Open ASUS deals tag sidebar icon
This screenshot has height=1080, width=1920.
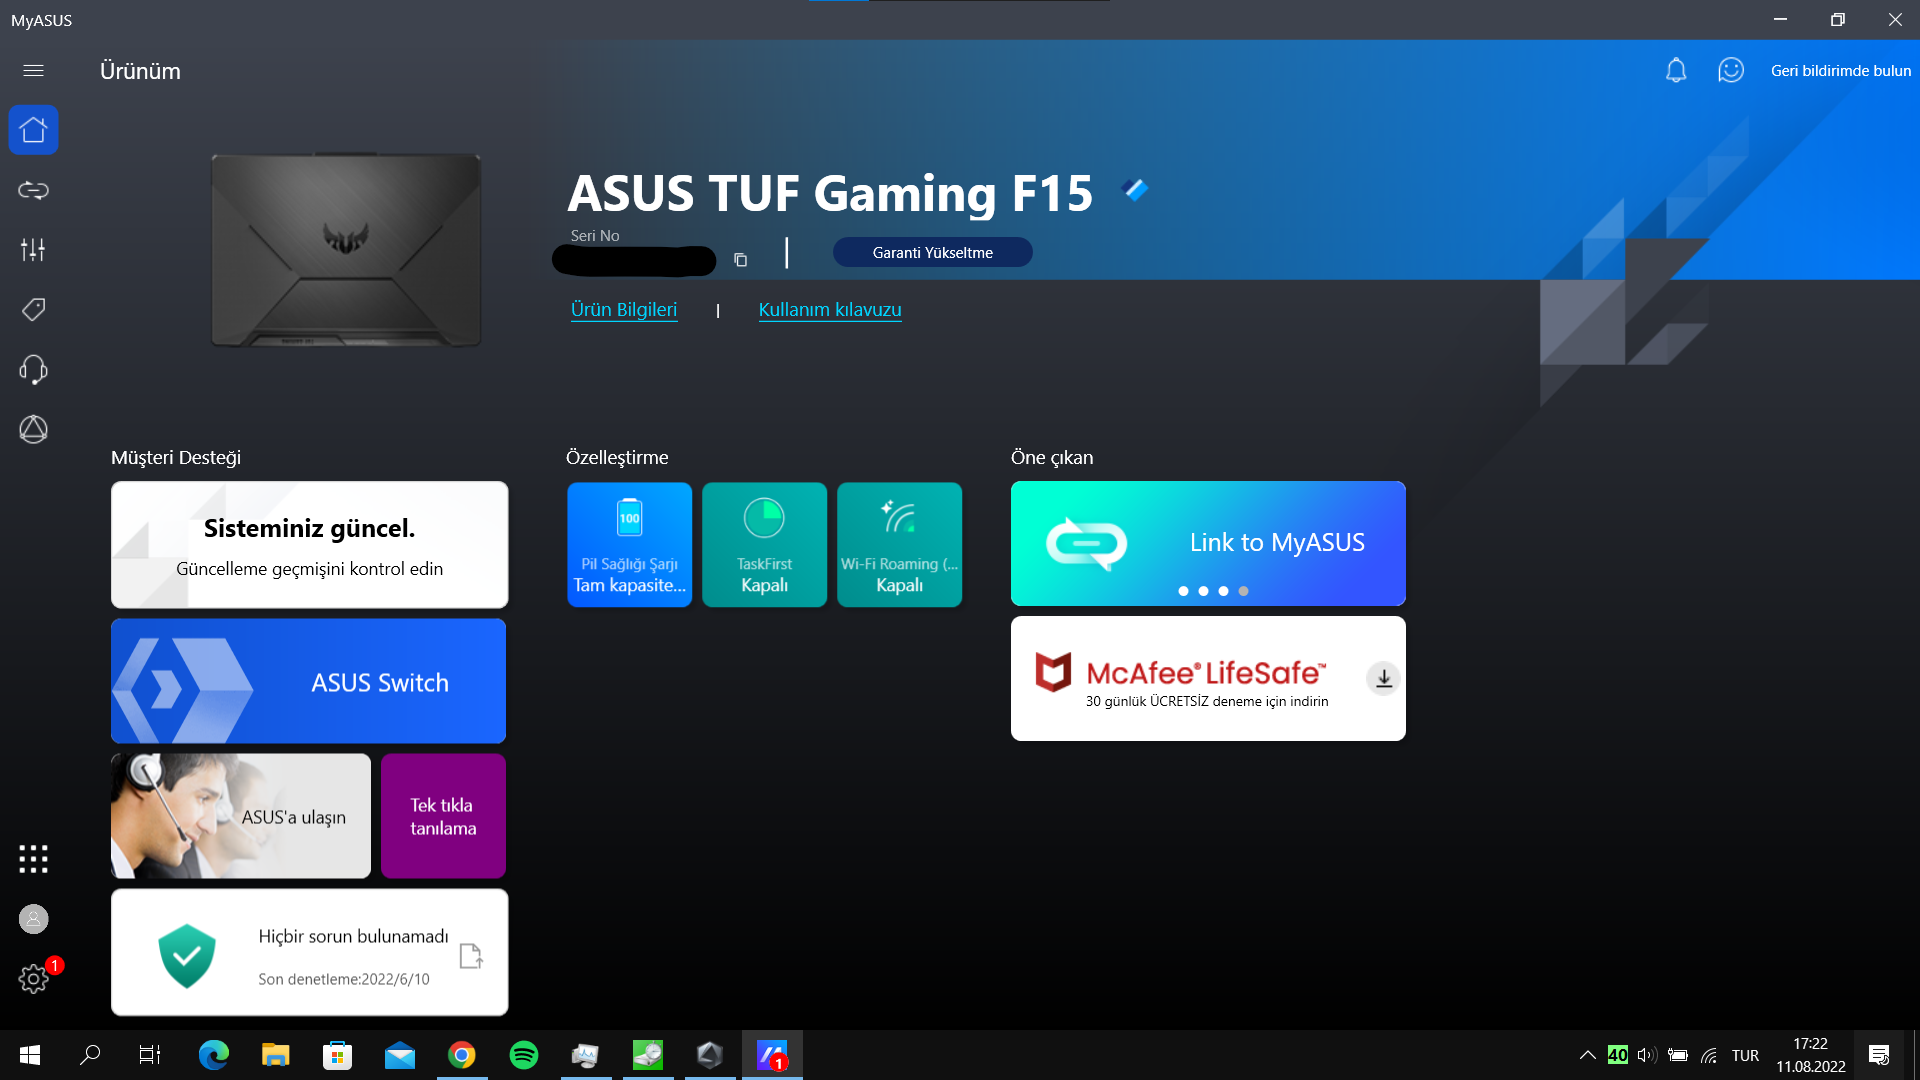pyautogui.click(x=33, y=309)
